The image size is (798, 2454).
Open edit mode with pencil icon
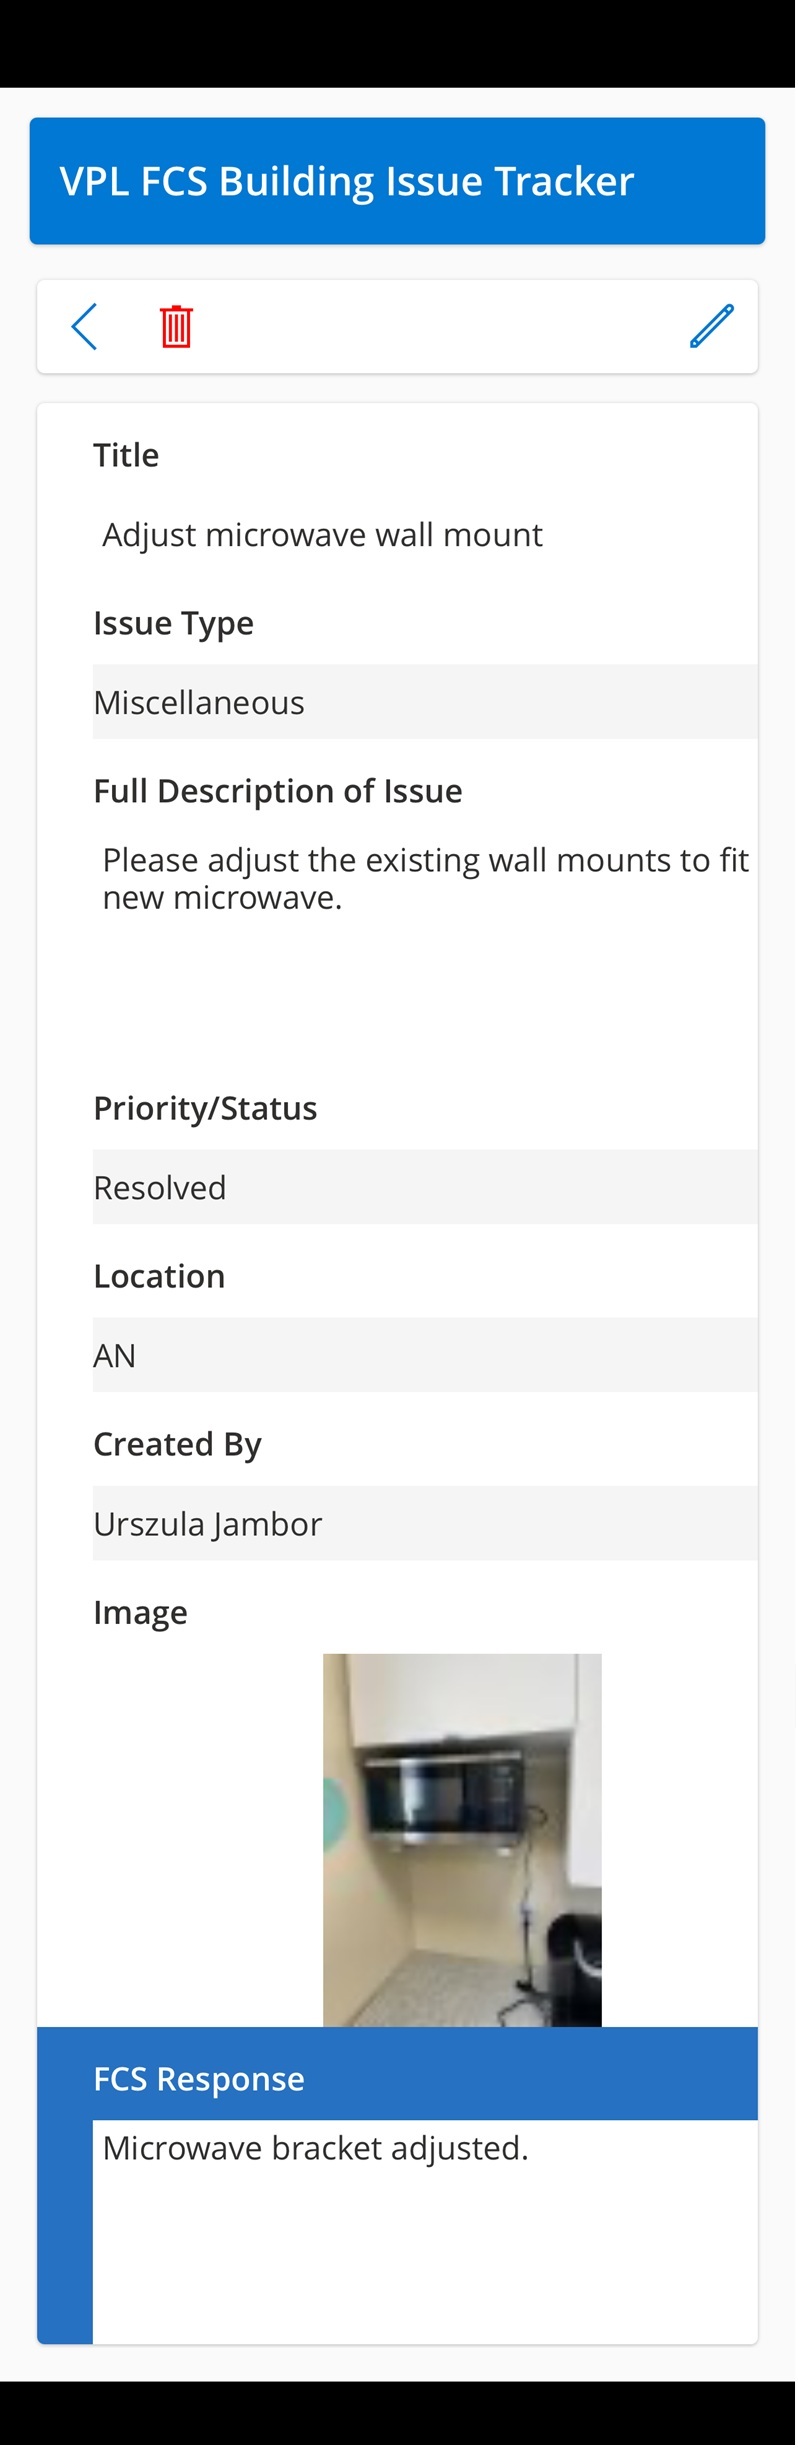(711, 327)
